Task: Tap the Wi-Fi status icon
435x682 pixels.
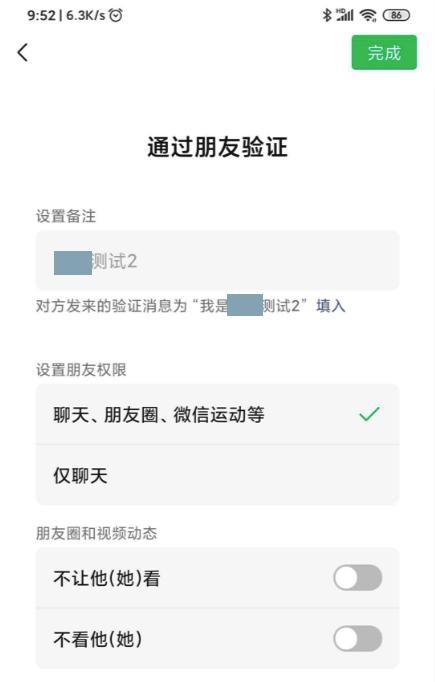Action: [x=368, y=16]
